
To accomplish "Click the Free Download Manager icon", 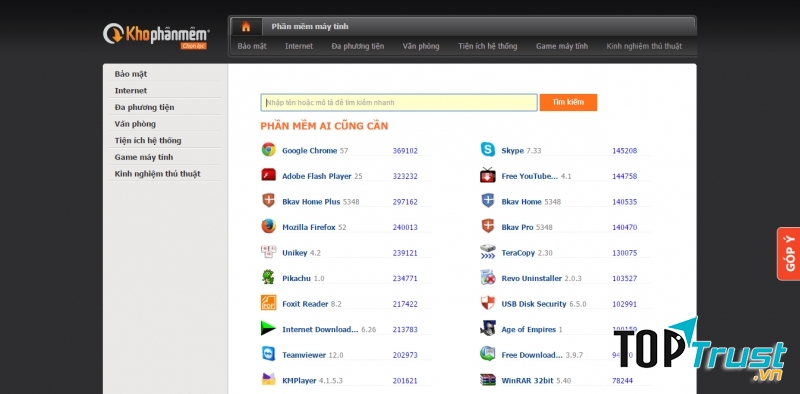I will pyautogui.click(x=488, y=354).
